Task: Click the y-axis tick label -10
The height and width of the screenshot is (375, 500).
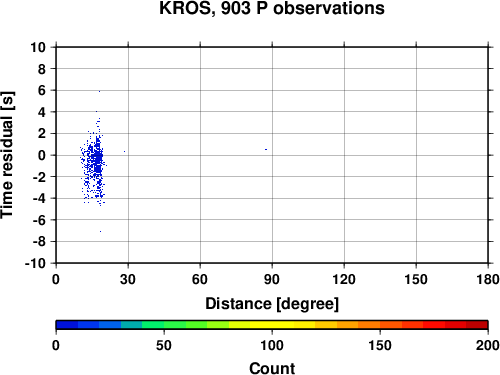Action: point(35,263)
